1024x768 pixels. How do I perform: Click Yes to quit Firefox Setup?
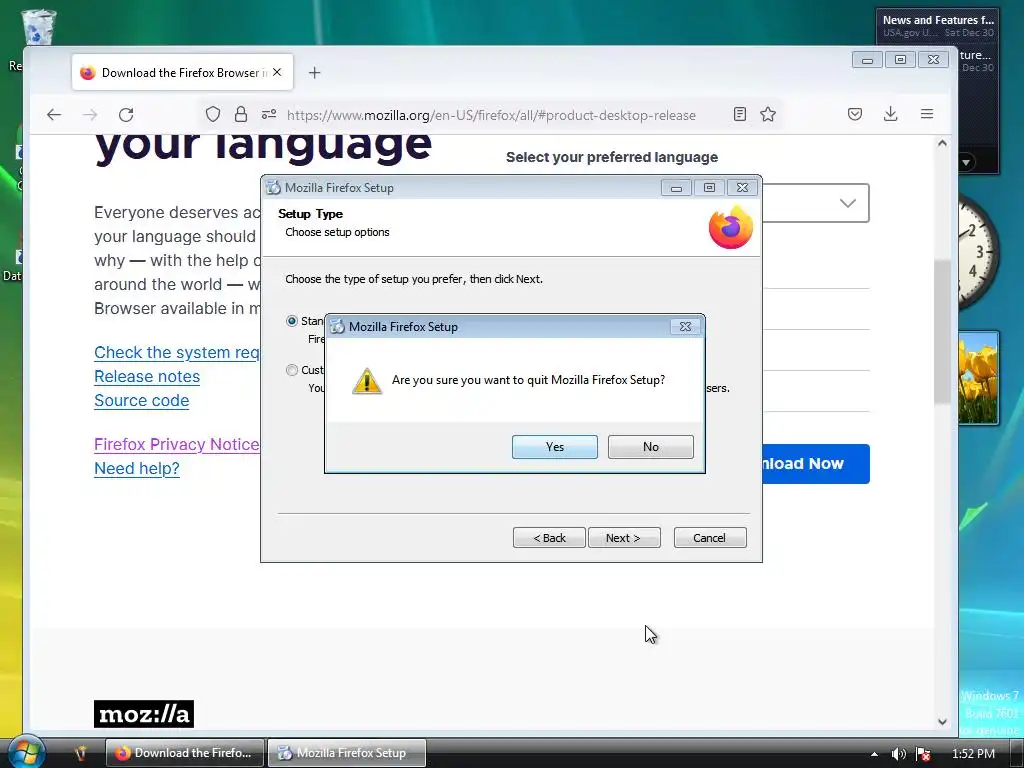tap(554, 447)
